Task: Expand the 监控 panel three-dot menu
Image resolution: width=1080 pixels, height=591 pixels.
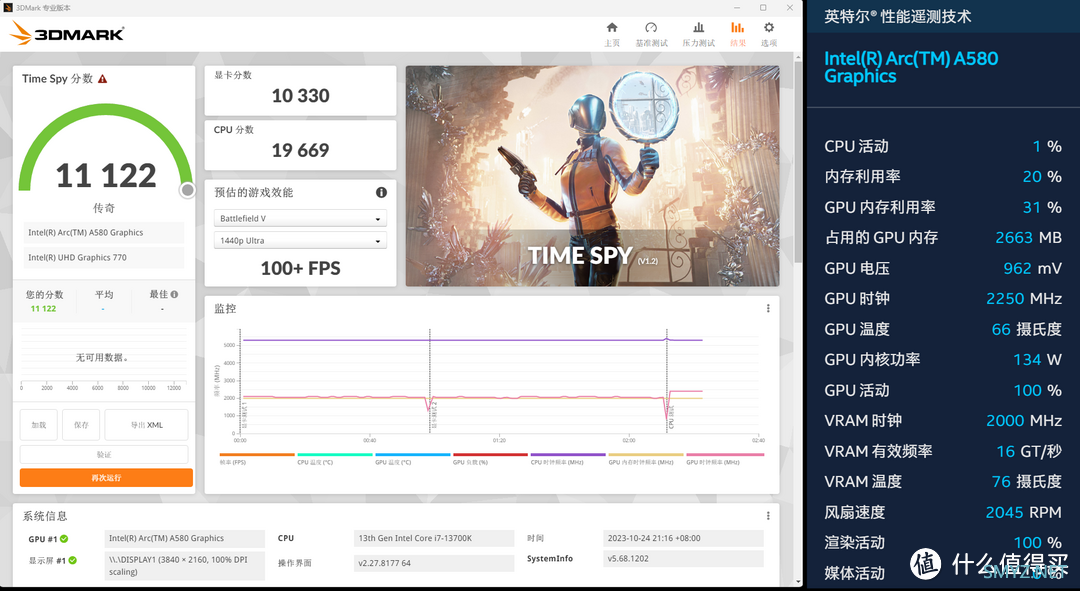Action: (x=768, y=309)
